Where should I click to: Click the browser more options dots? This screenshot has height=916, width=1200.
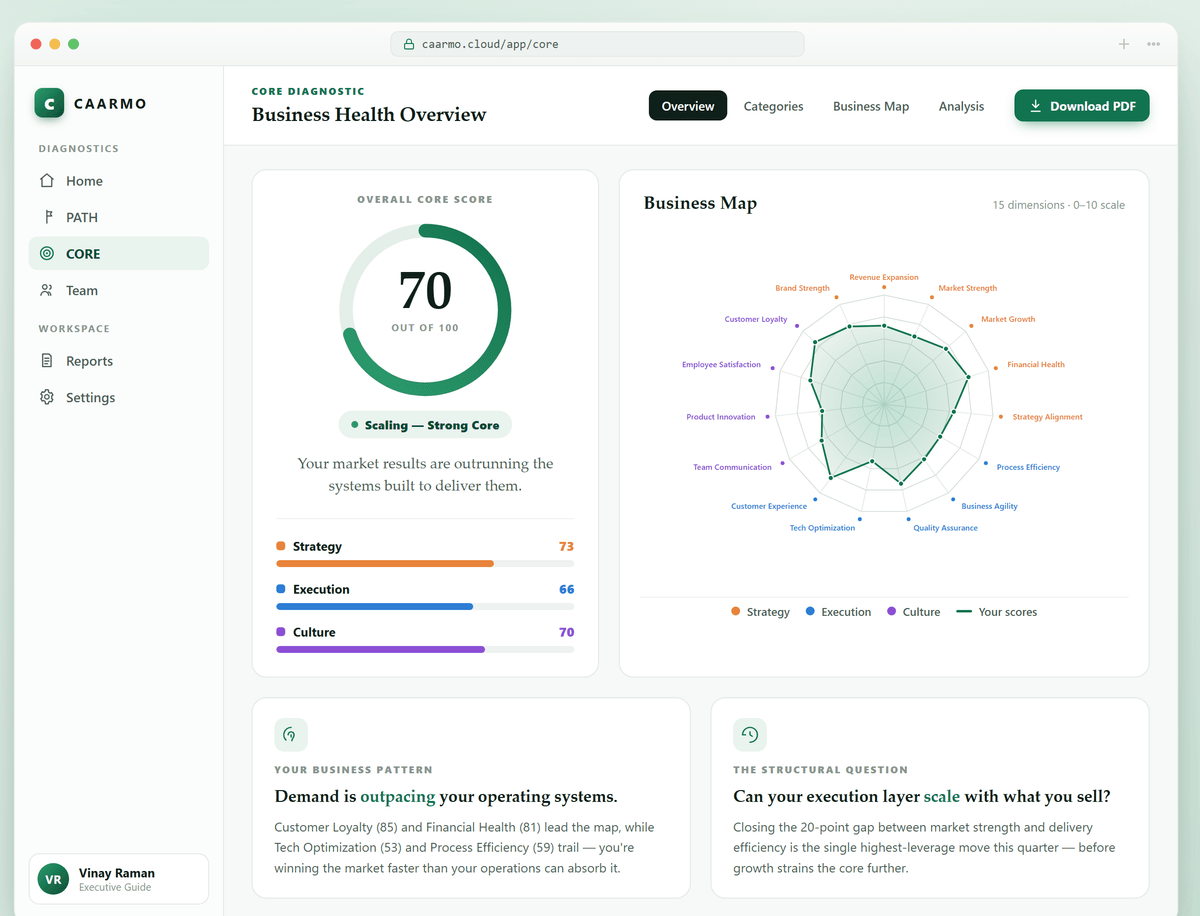[x=1154, y=44]
